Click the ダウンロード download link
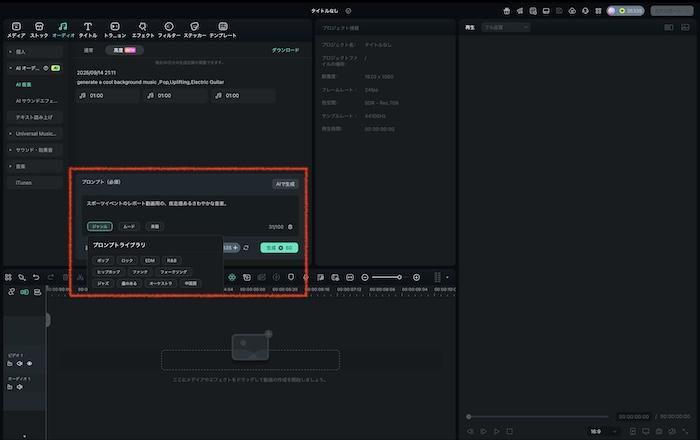Screen dimensions: 700x440 pos(285,49)
